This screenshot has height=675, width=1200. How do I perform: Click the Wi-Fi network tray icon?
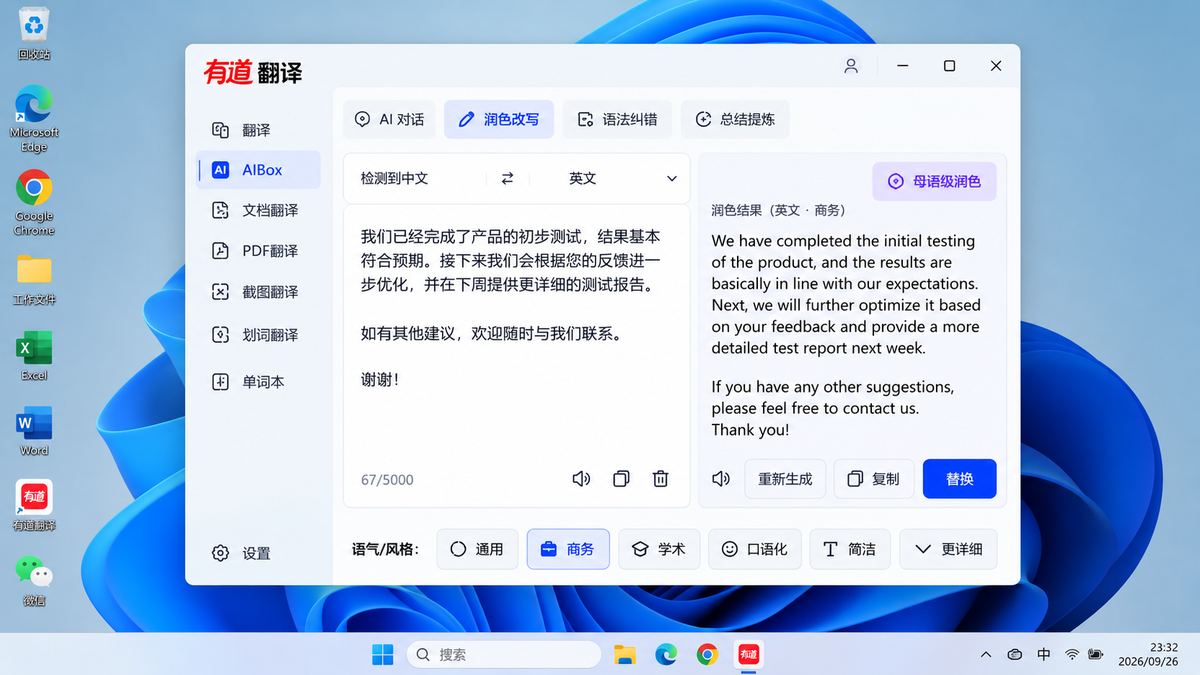(x=1072, y=655)
